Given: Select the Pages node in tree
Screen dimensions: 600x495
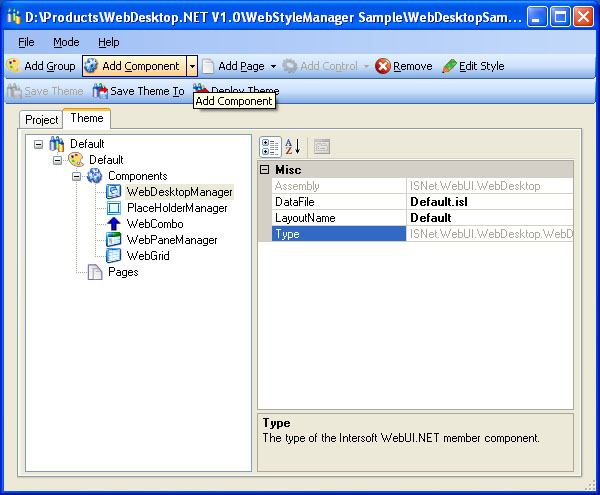Looking at the screenshot, I should [122, 272].
